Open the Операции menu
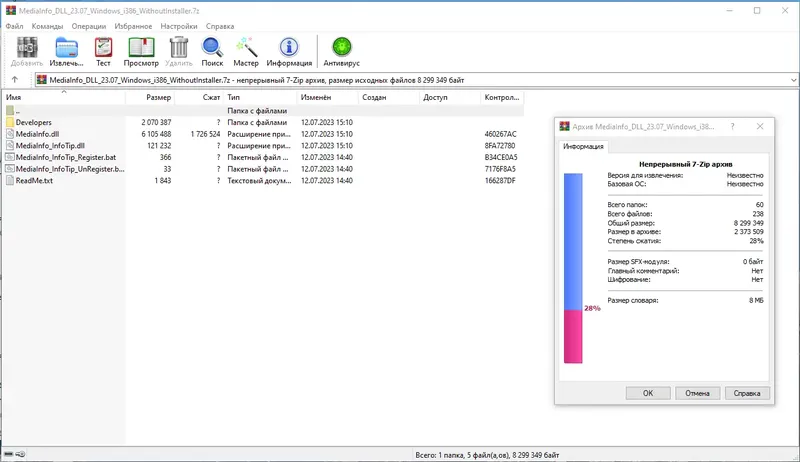Viewport: 800px width, 462px height. pos(89,26)
